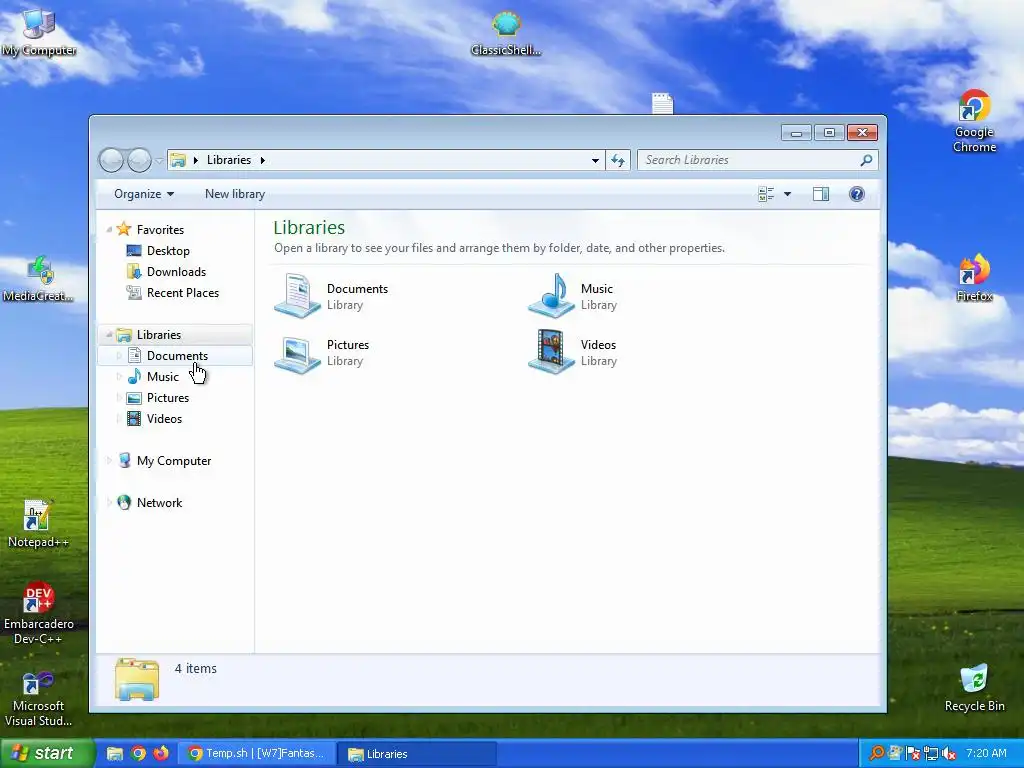
Task: Select the Firefox desktop shortcut
Action: pos(974,278)
